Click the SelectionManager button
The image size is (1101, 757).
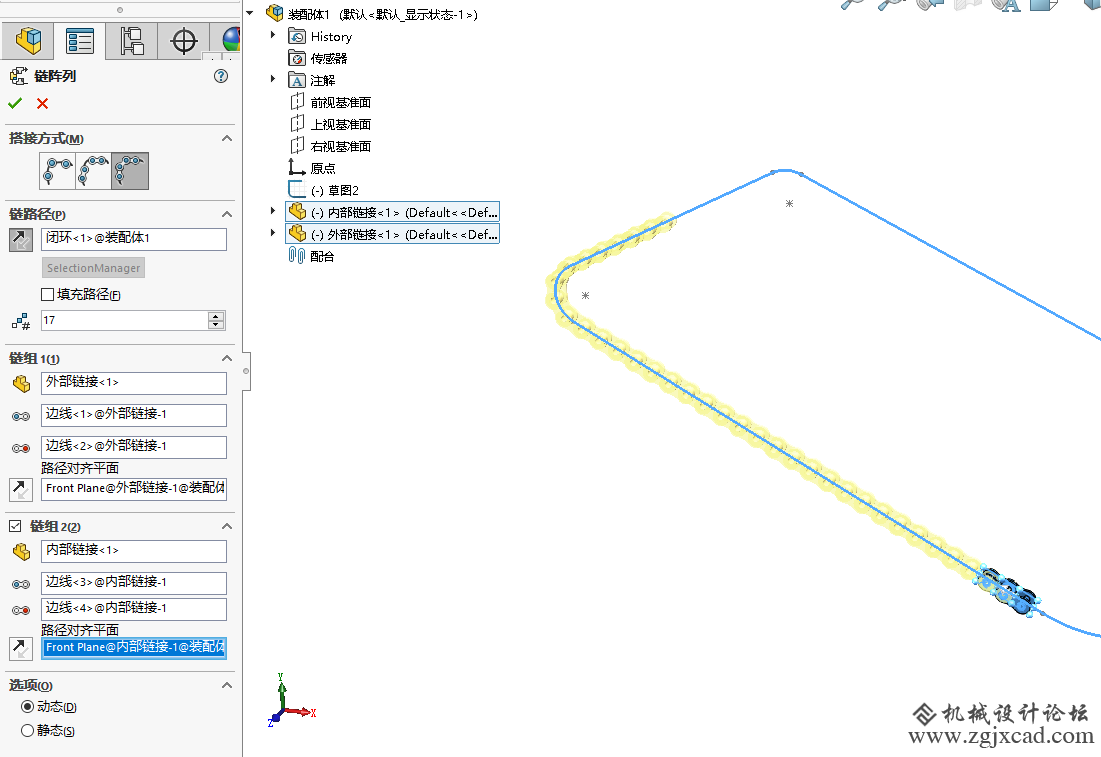(x=93, y=268)
